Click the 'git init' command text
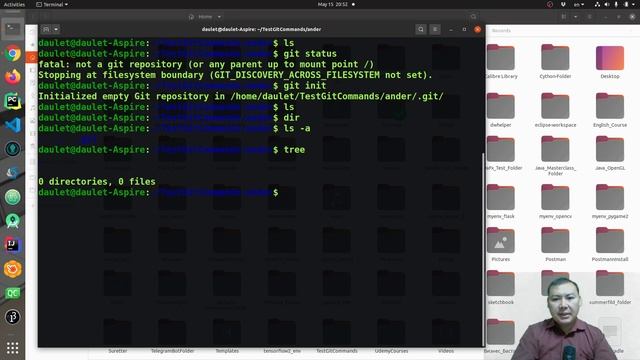The width and height of the screenshot is (640, 360). point(304,86)
